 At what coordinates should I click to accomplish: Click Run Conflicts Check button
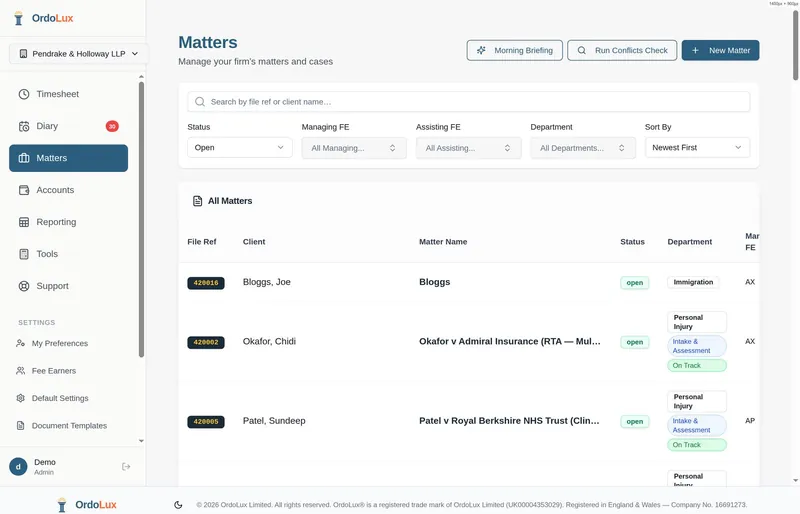click(622, 51)
